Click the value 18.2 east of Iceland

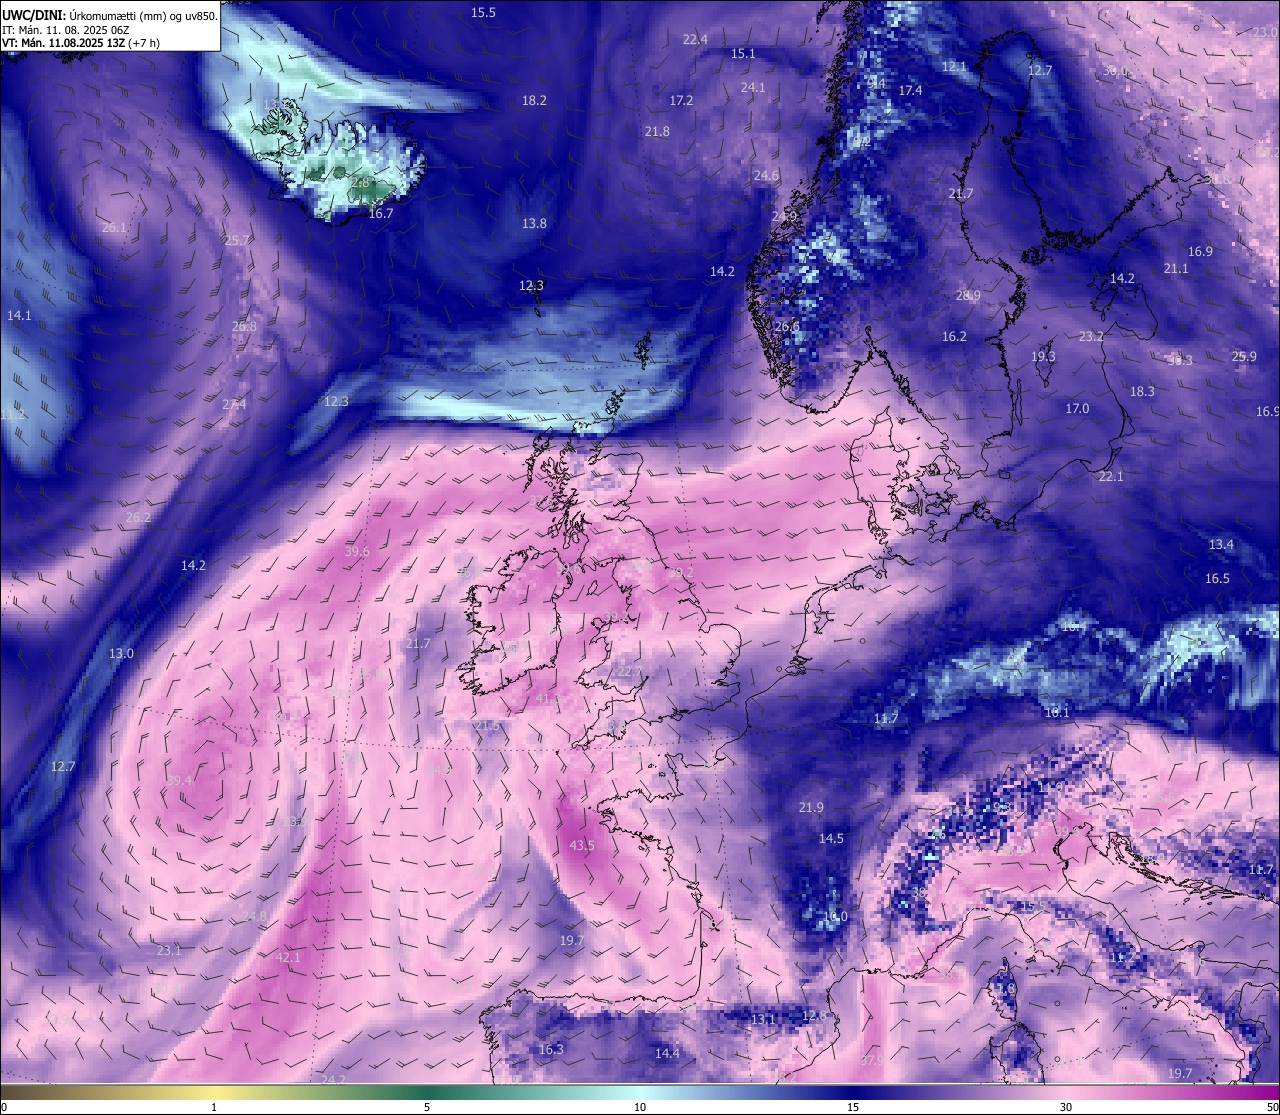click(x=534, y=100)
